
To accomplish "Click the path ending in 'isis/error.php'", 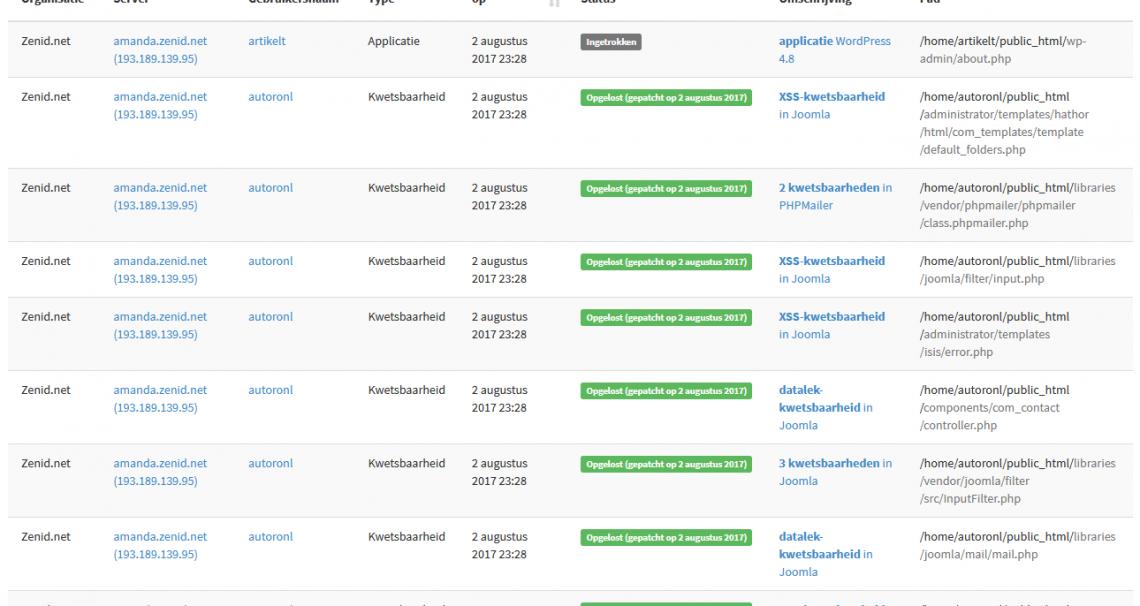I will [995, 334].
